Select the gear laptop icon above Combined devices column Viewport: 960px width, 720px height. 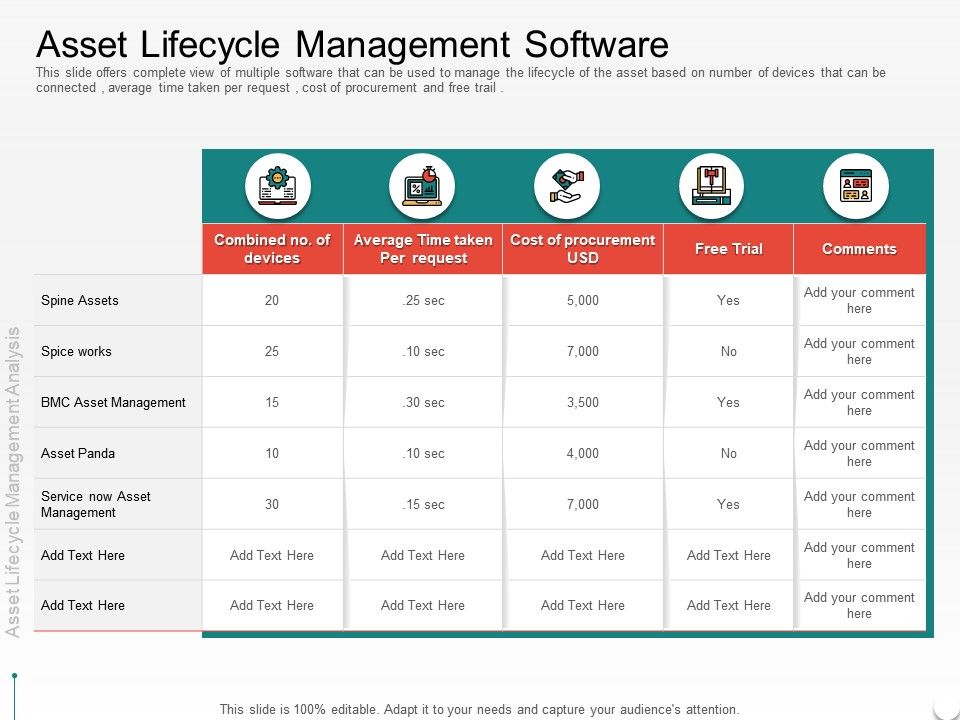click(x=278, y=185)
